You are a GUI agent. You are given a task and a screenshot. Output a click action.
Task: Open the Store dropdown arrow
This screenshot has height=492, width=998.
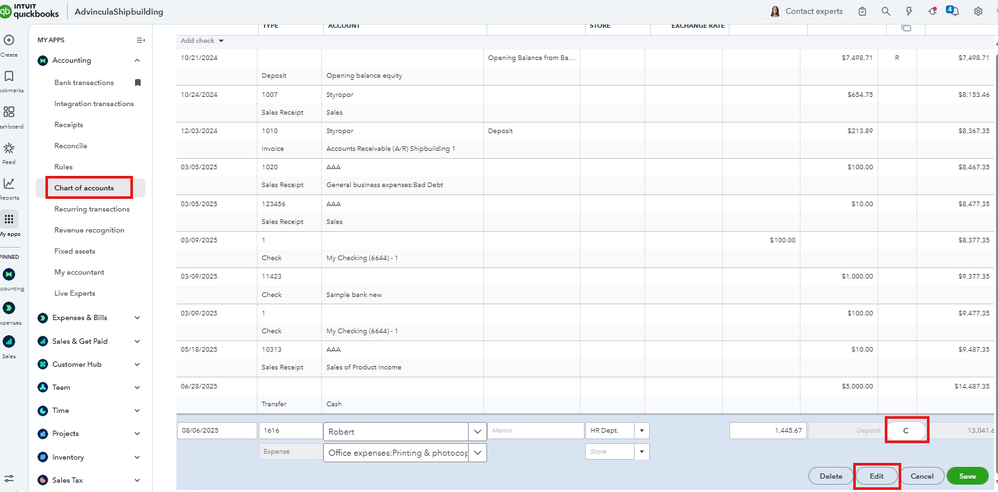coord(641,452)
